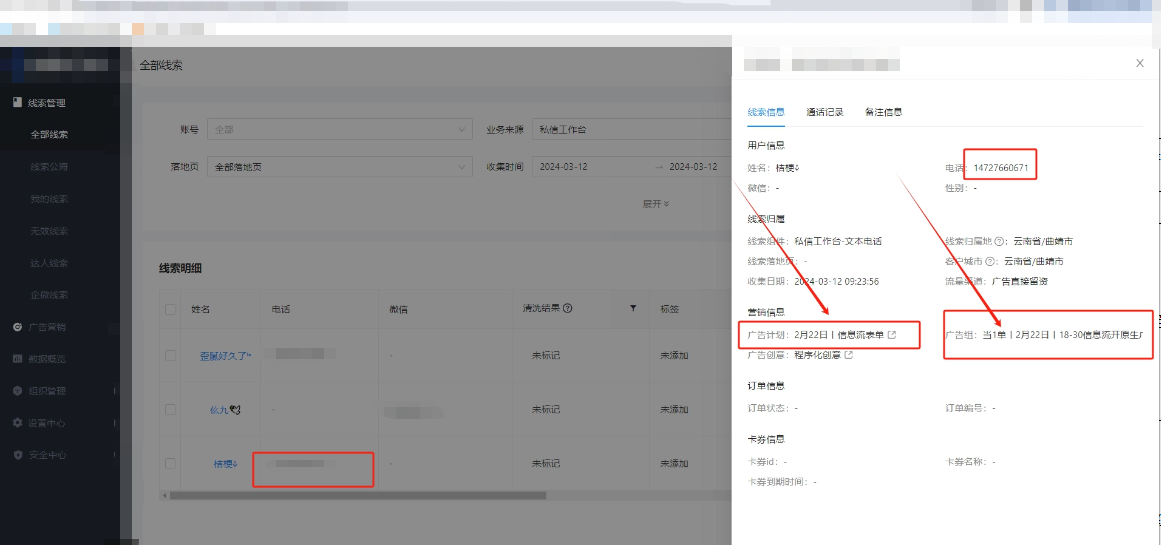Screen dimensions: 1161x545
Task: Check the row checkbox for 歪腻好久了
Action: coord(170,355)
